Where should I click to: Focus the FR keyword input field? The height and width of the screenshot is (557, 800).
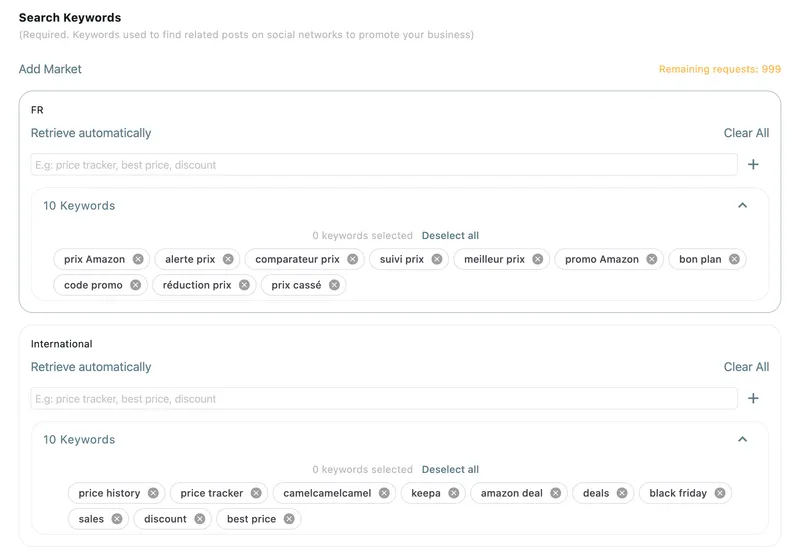point(384,165)
